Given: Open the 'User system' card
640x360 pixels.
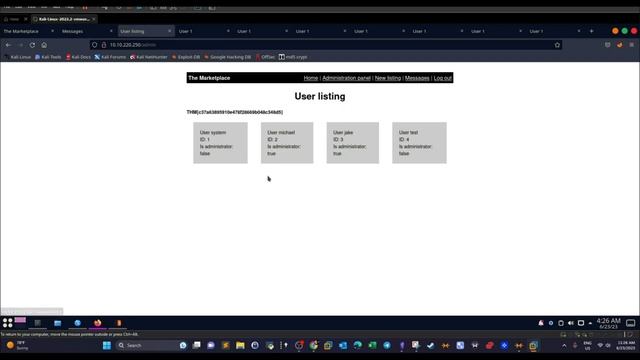Looking at the screenshot, I should [220, 143].
